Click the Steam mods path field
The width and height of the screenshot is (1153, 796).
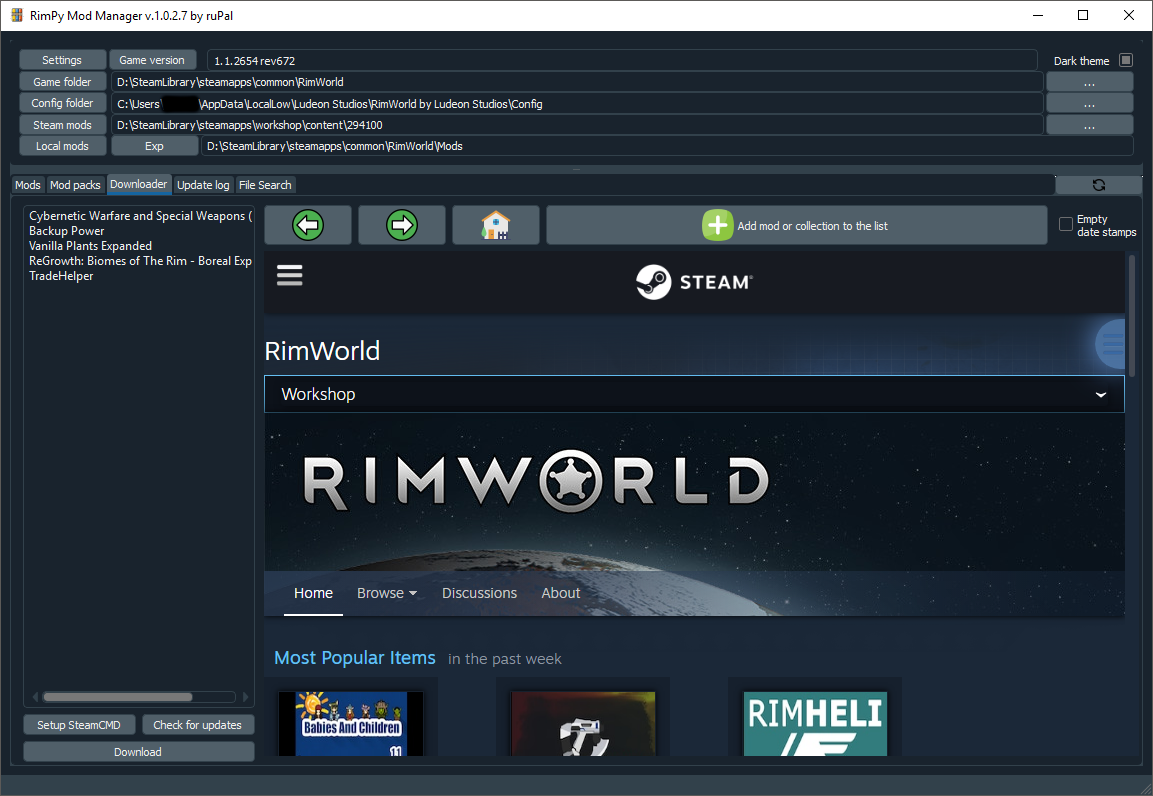(x=577, y=125)
